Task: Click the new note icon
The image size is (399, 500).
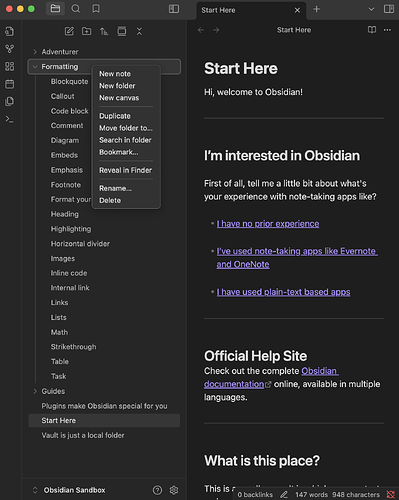Action: (69, 31)
